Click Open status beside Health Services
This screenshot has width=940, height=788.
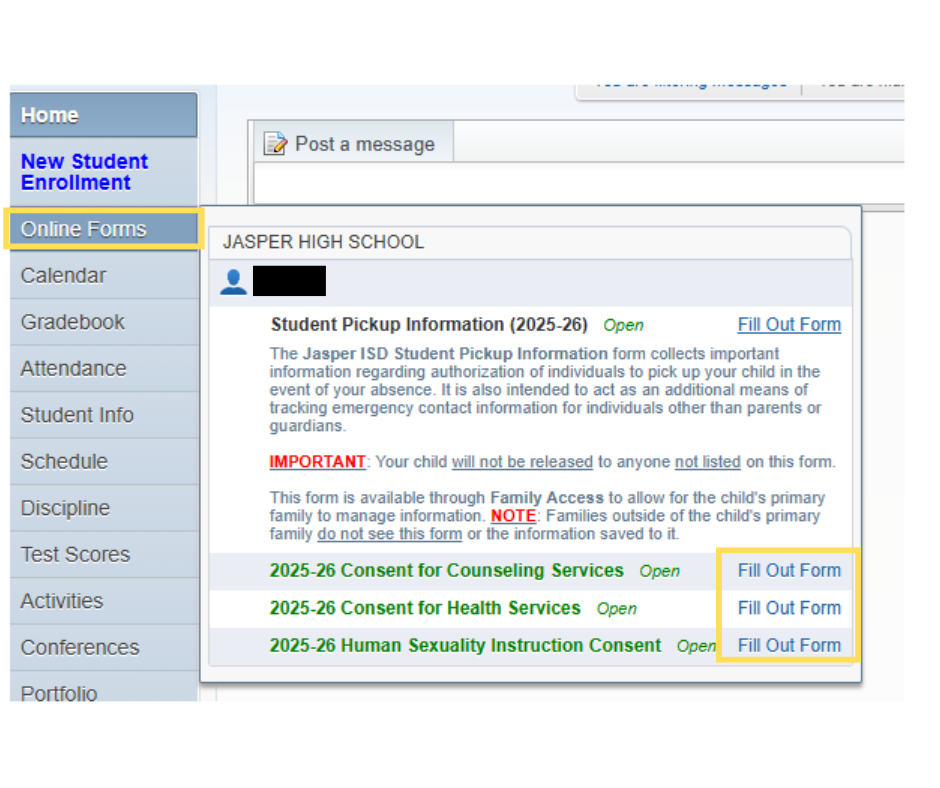pos(616,609)
